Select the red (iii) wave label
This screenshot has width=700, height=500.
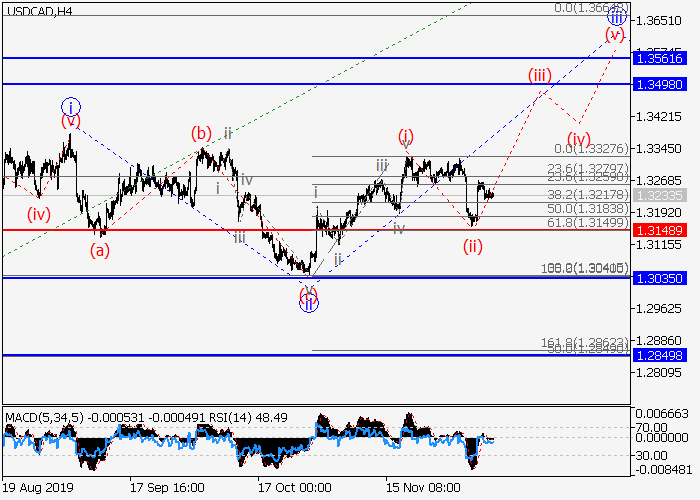540,75
